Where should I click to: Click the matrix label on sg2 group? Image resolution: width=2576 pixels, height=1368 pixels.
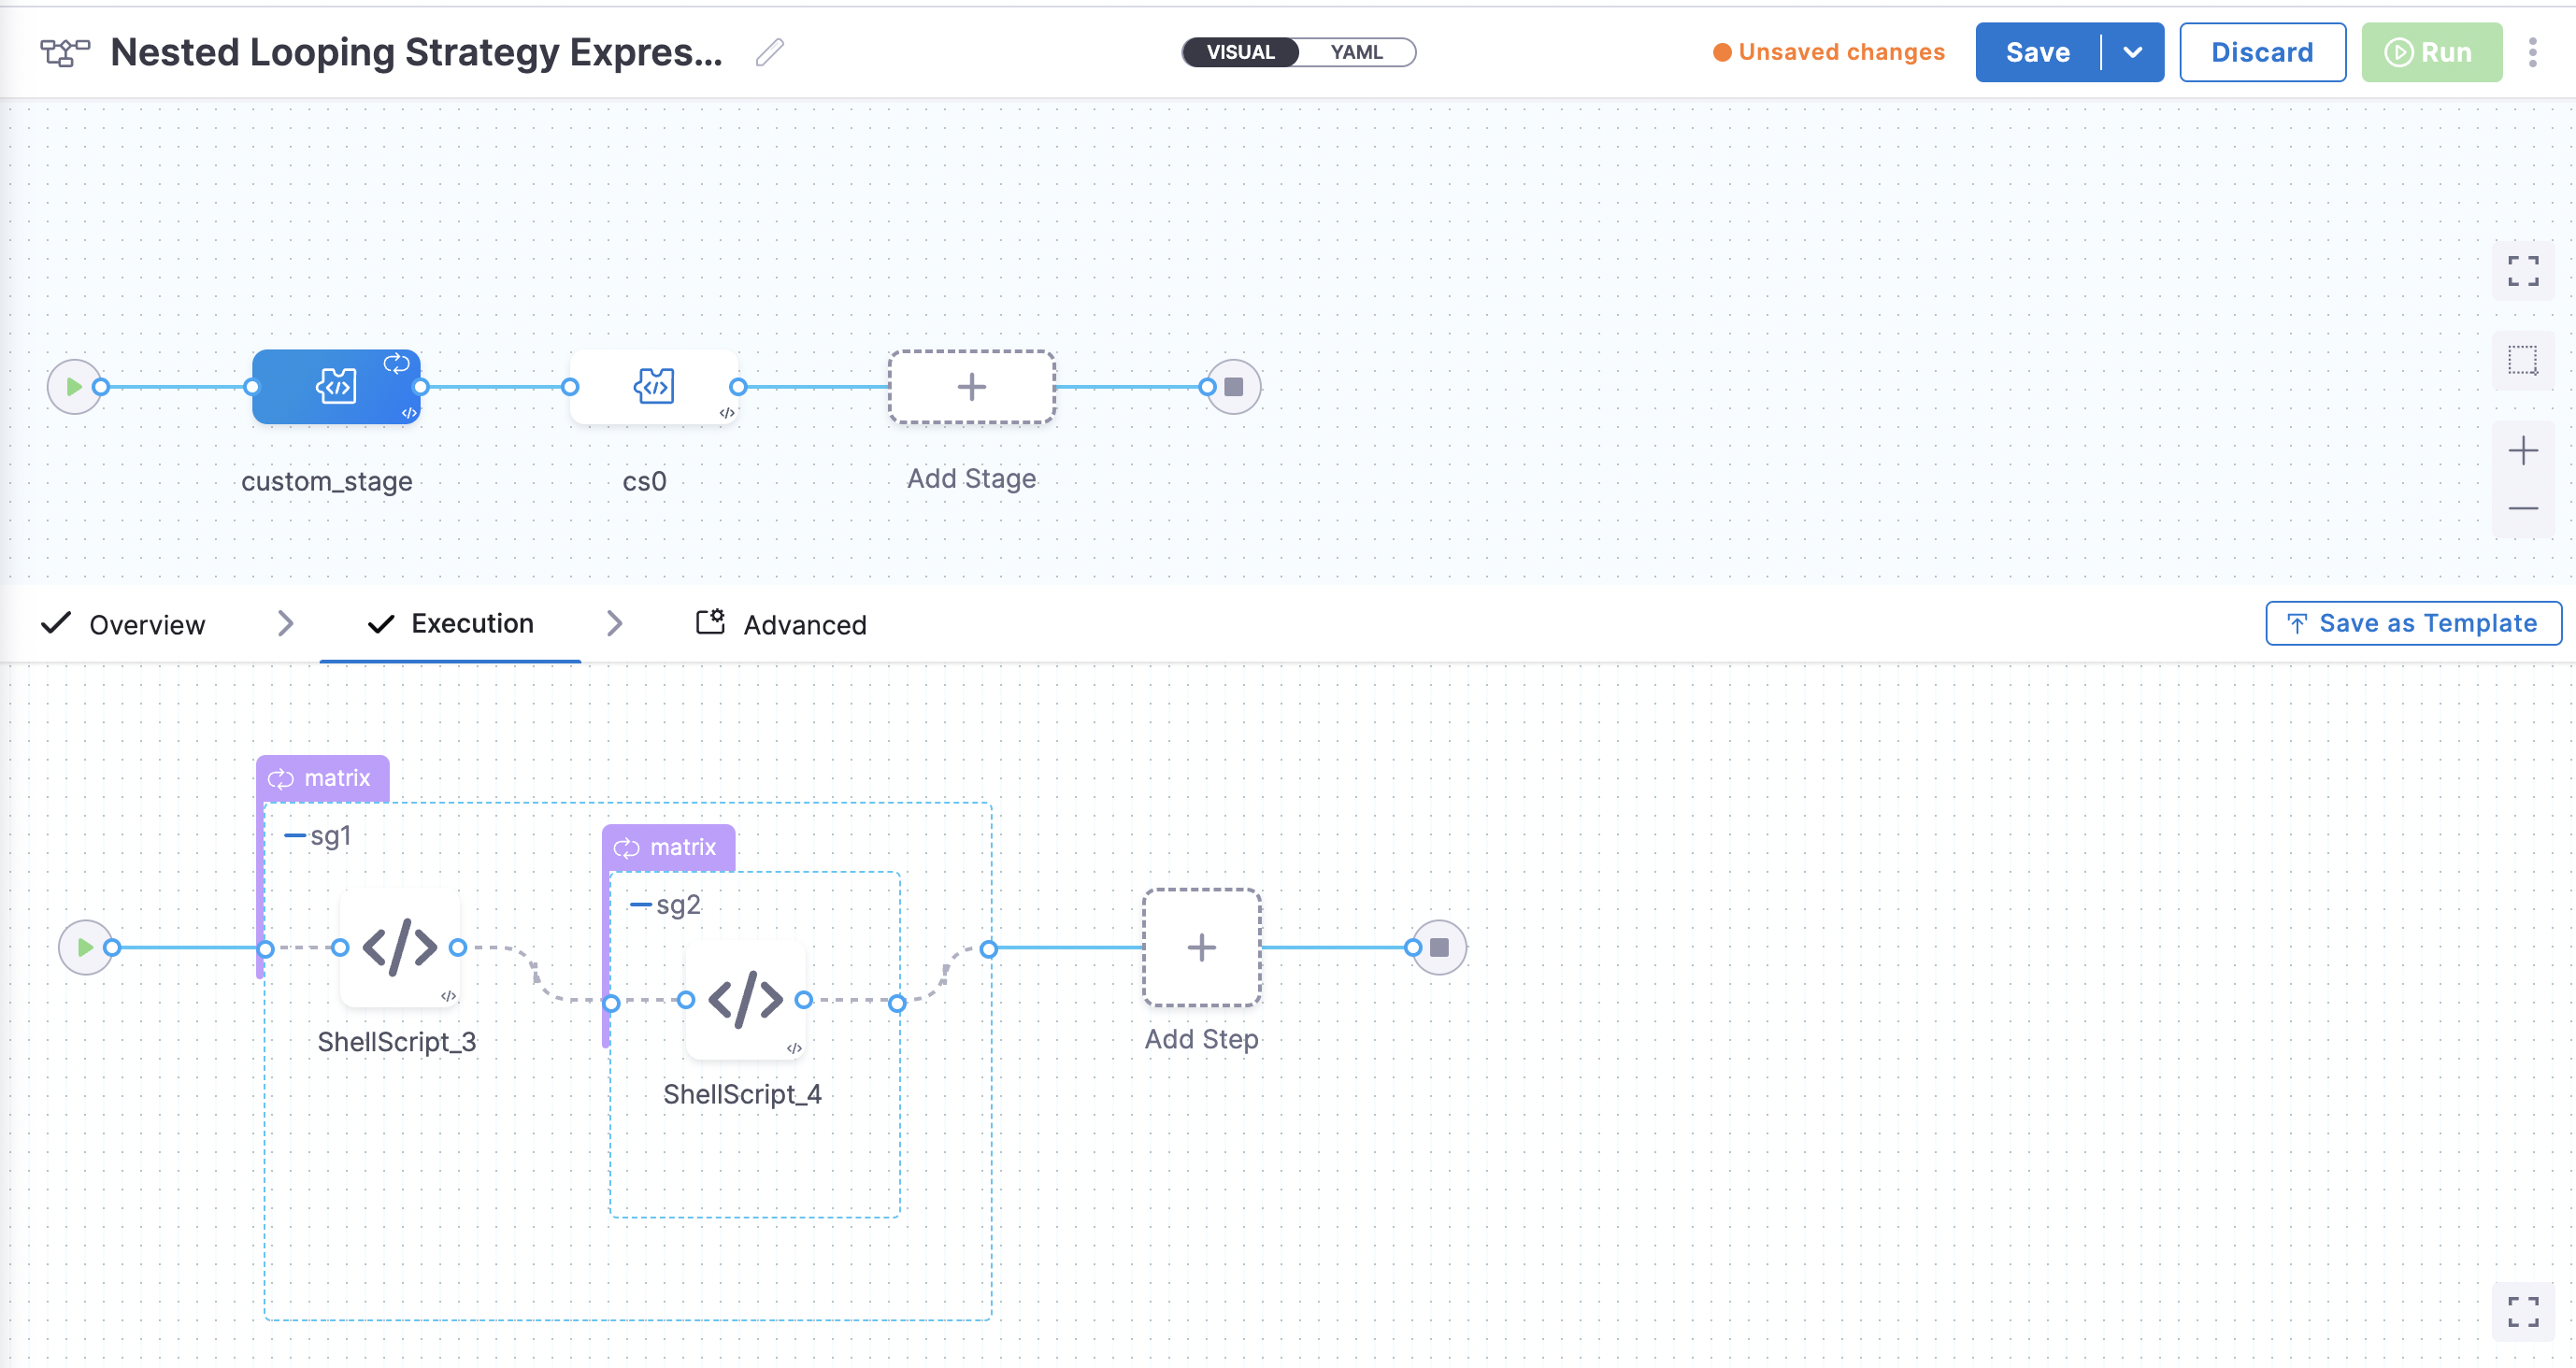click(x=667, y=848)
